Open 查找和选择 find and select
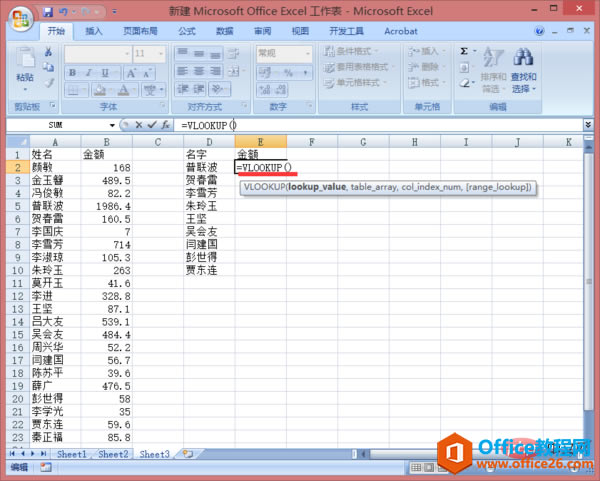The width and height of the screenshot is (600, 481). coord(524,72)
